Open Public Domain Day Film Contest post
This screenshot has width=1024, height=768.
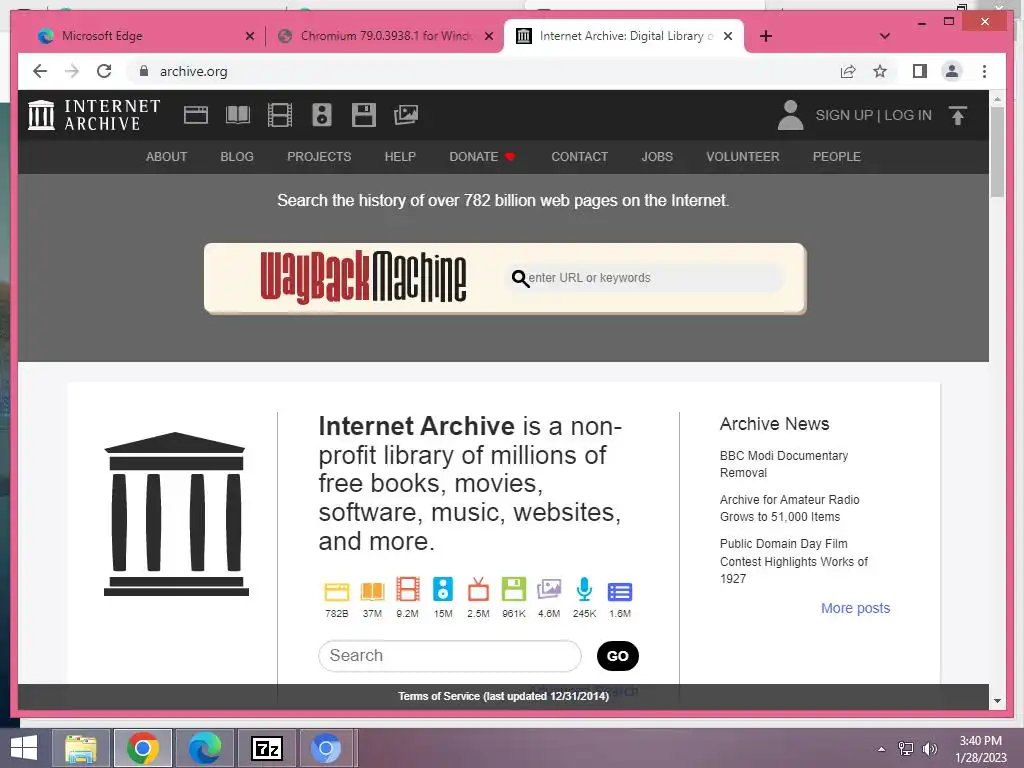pos(793,561)
